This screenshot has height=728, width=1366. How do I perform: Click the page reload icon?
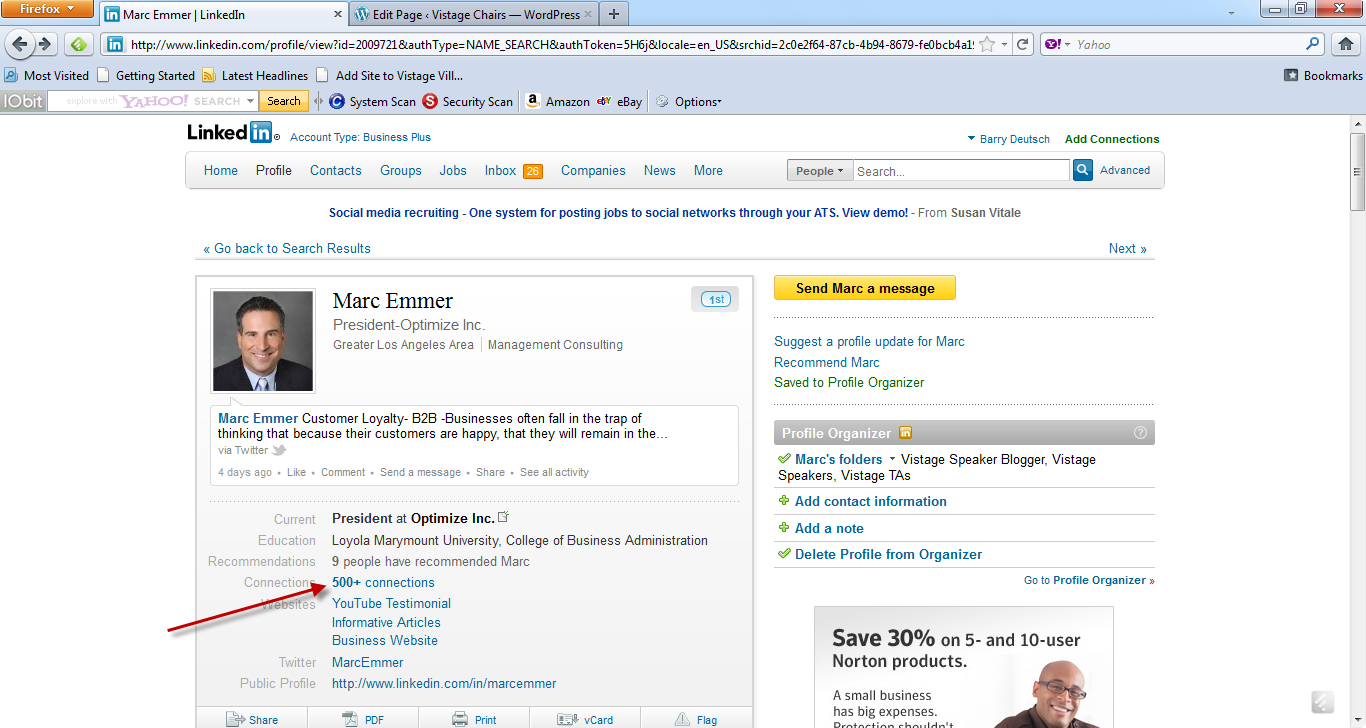pos(1022,44)
